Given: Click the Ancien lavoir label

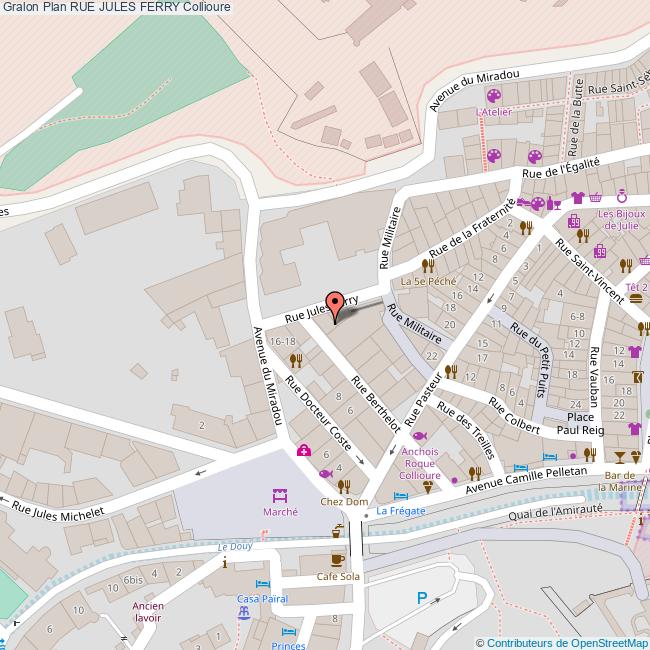Looking at the screenshot, I should (147, 611).
